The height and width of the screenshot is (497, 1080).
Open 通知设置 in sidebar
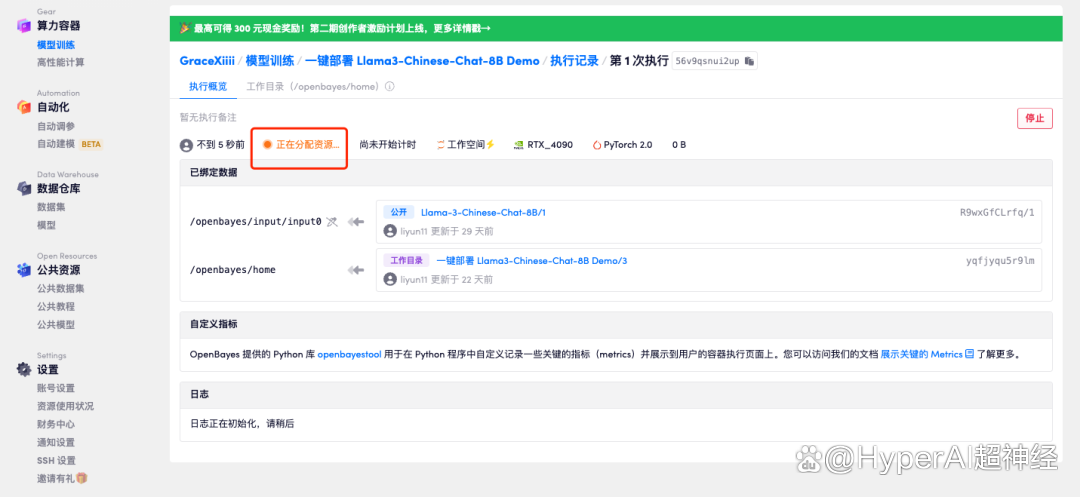[x=56, y=443]
